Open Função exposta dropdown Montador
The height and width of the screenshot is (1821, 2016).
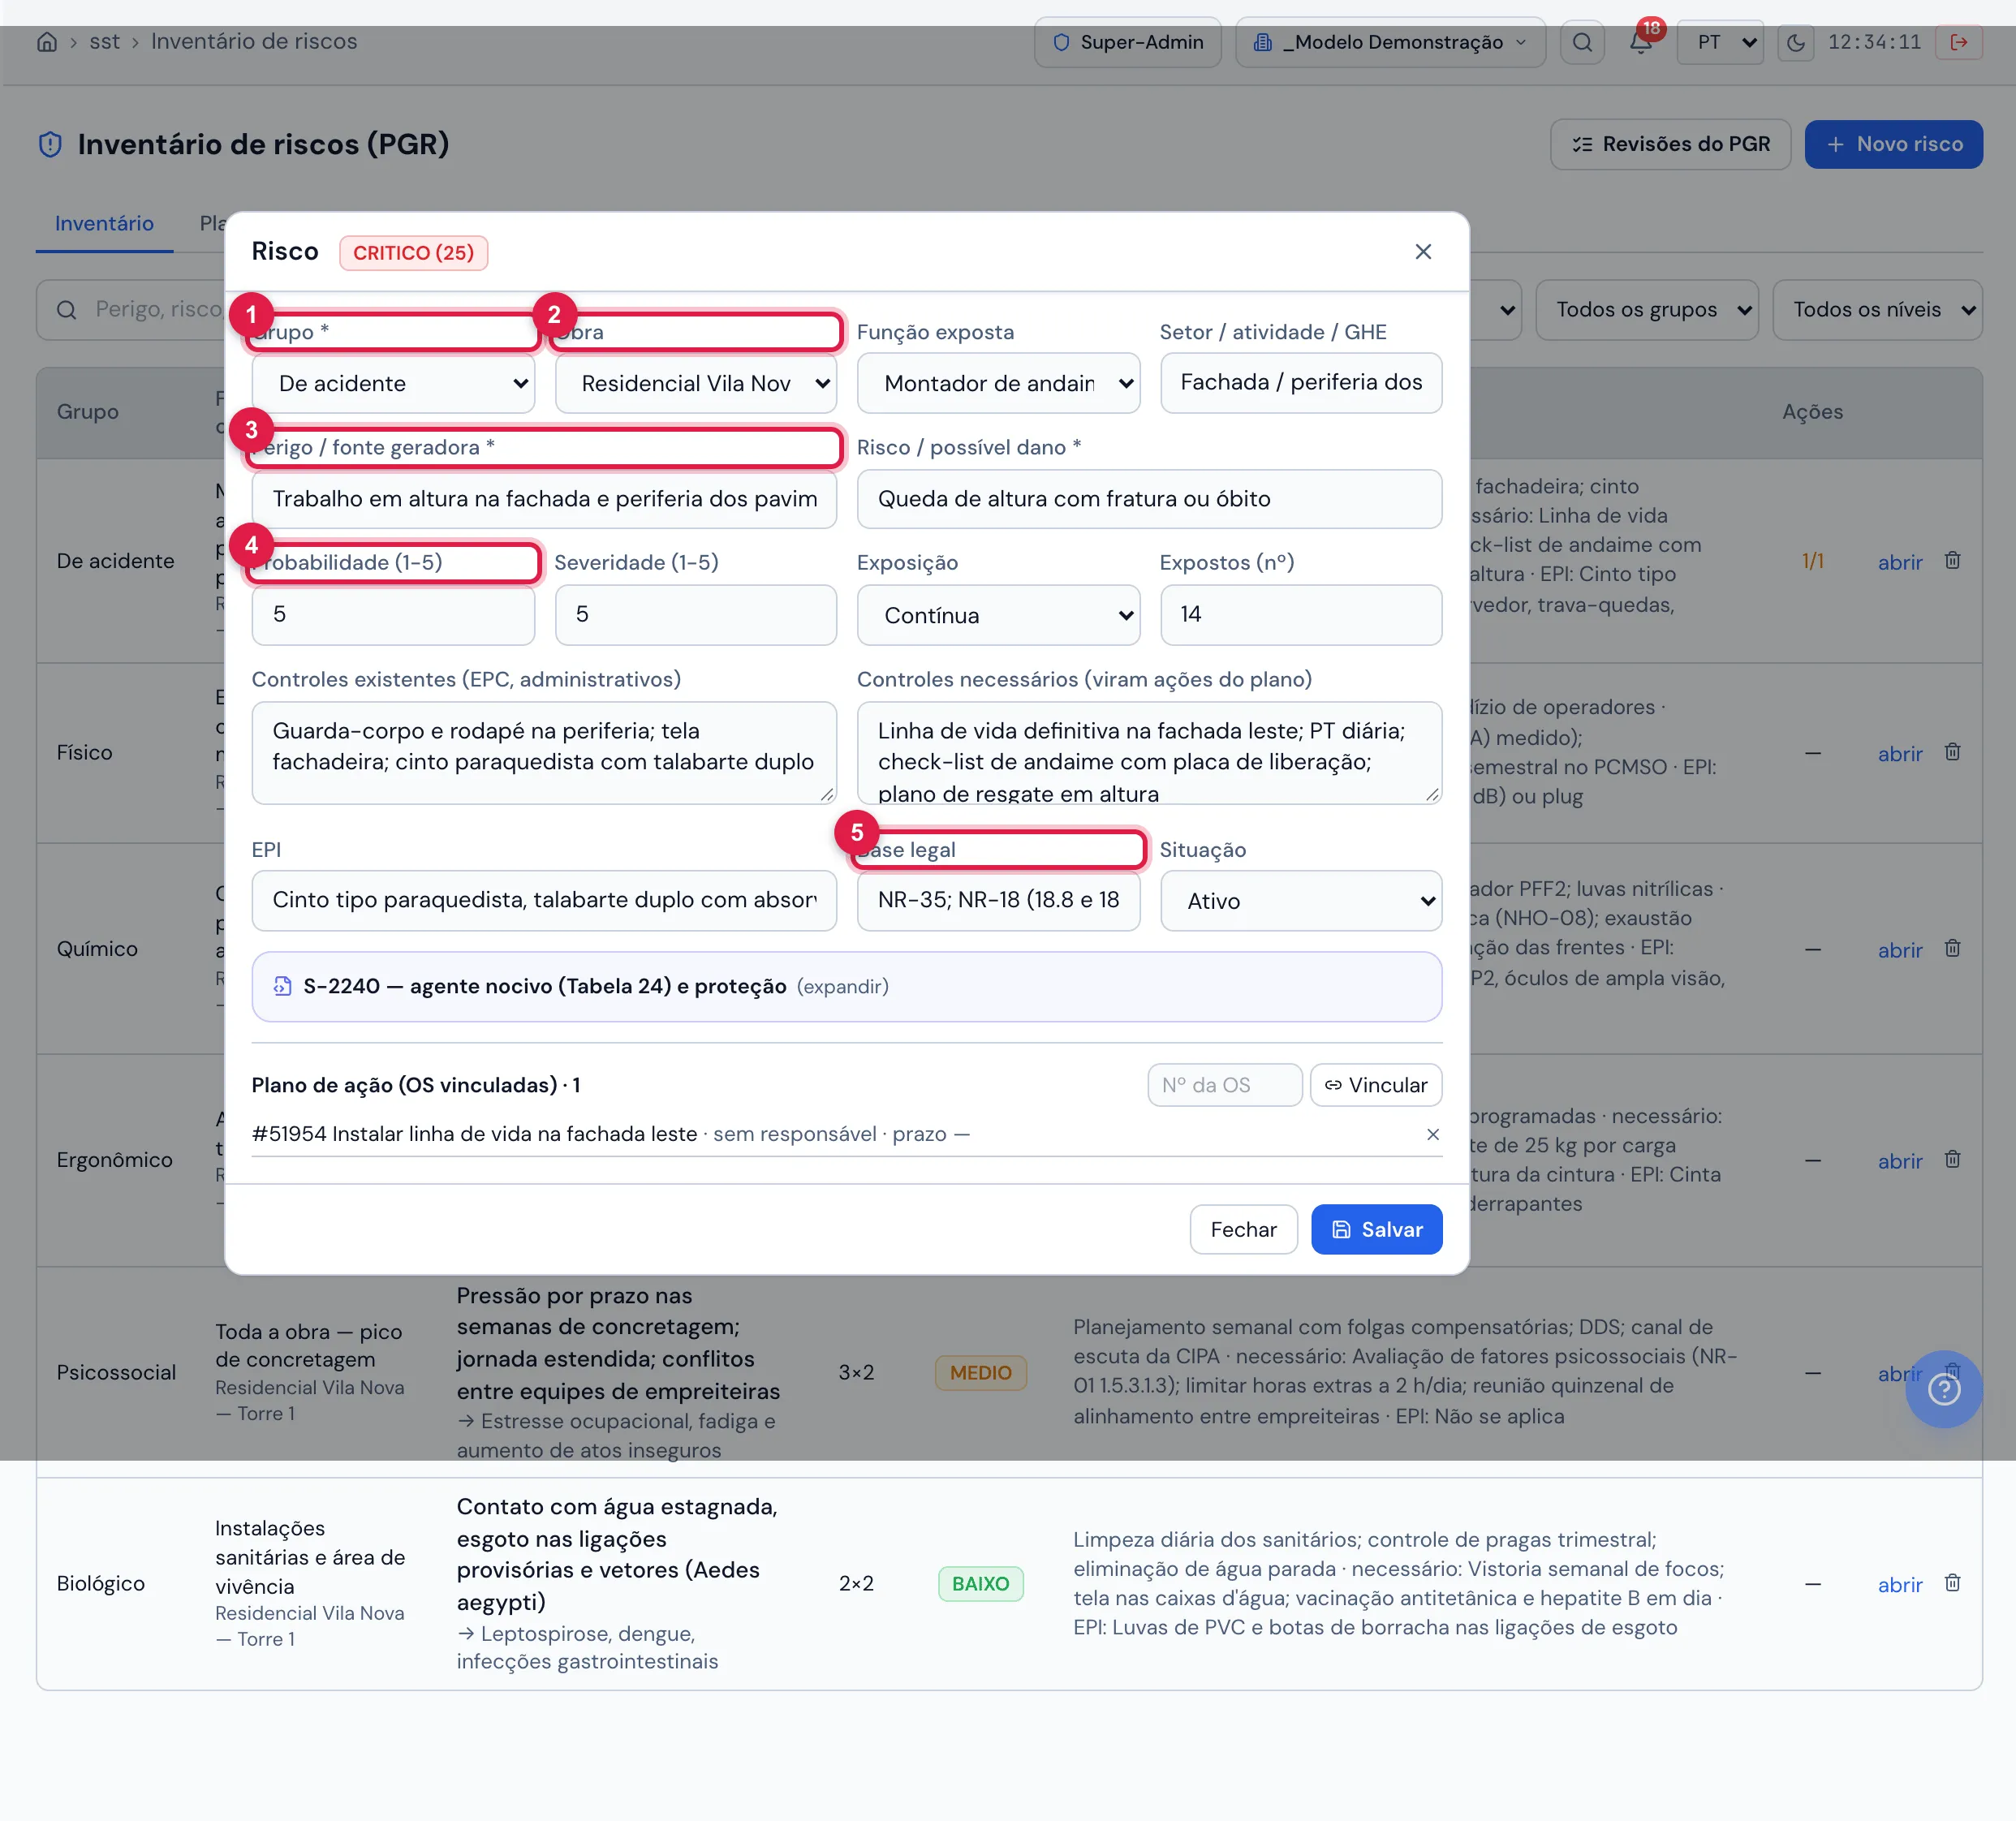998,383
